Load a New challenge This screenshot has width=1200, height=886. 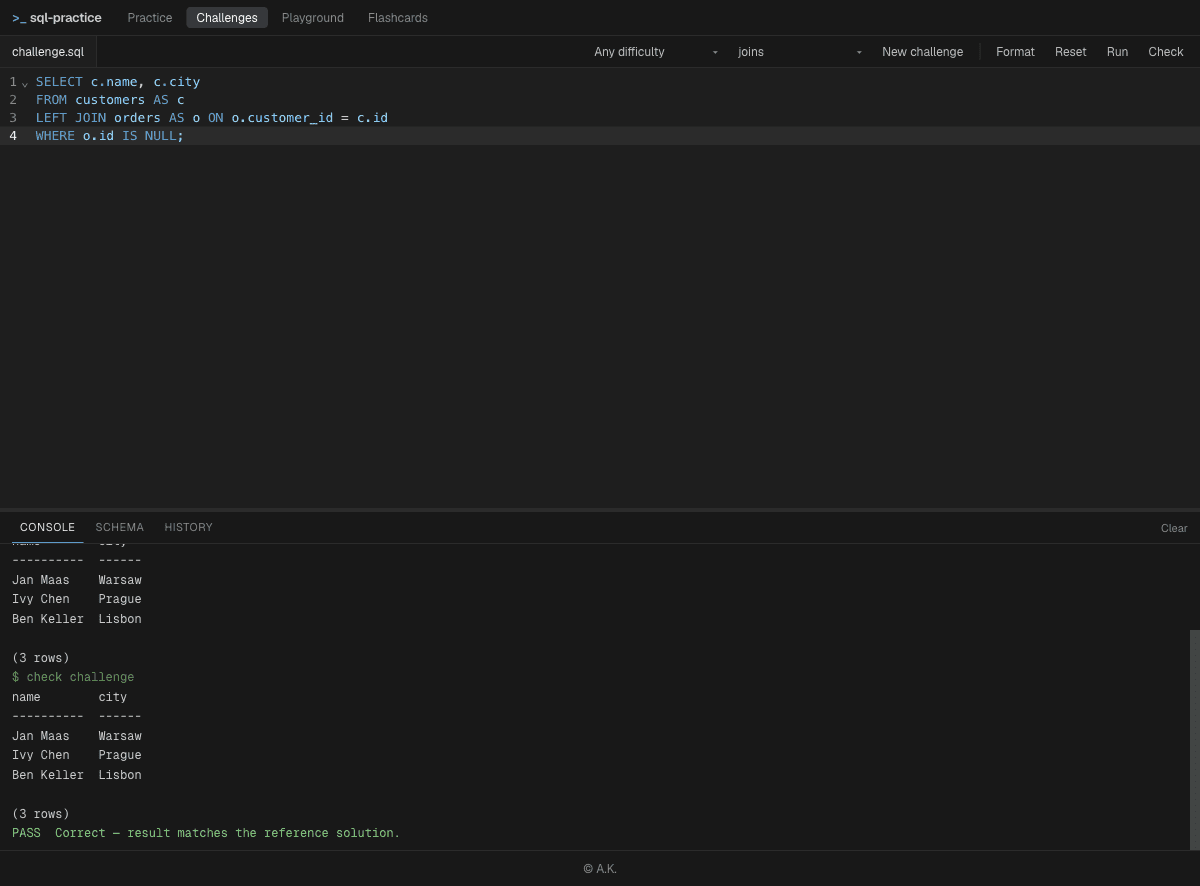922,52
